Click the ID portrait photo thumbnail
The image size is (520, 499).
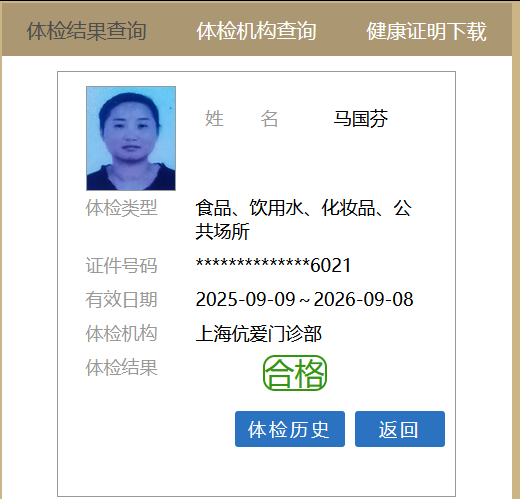[x=131, y=138]
